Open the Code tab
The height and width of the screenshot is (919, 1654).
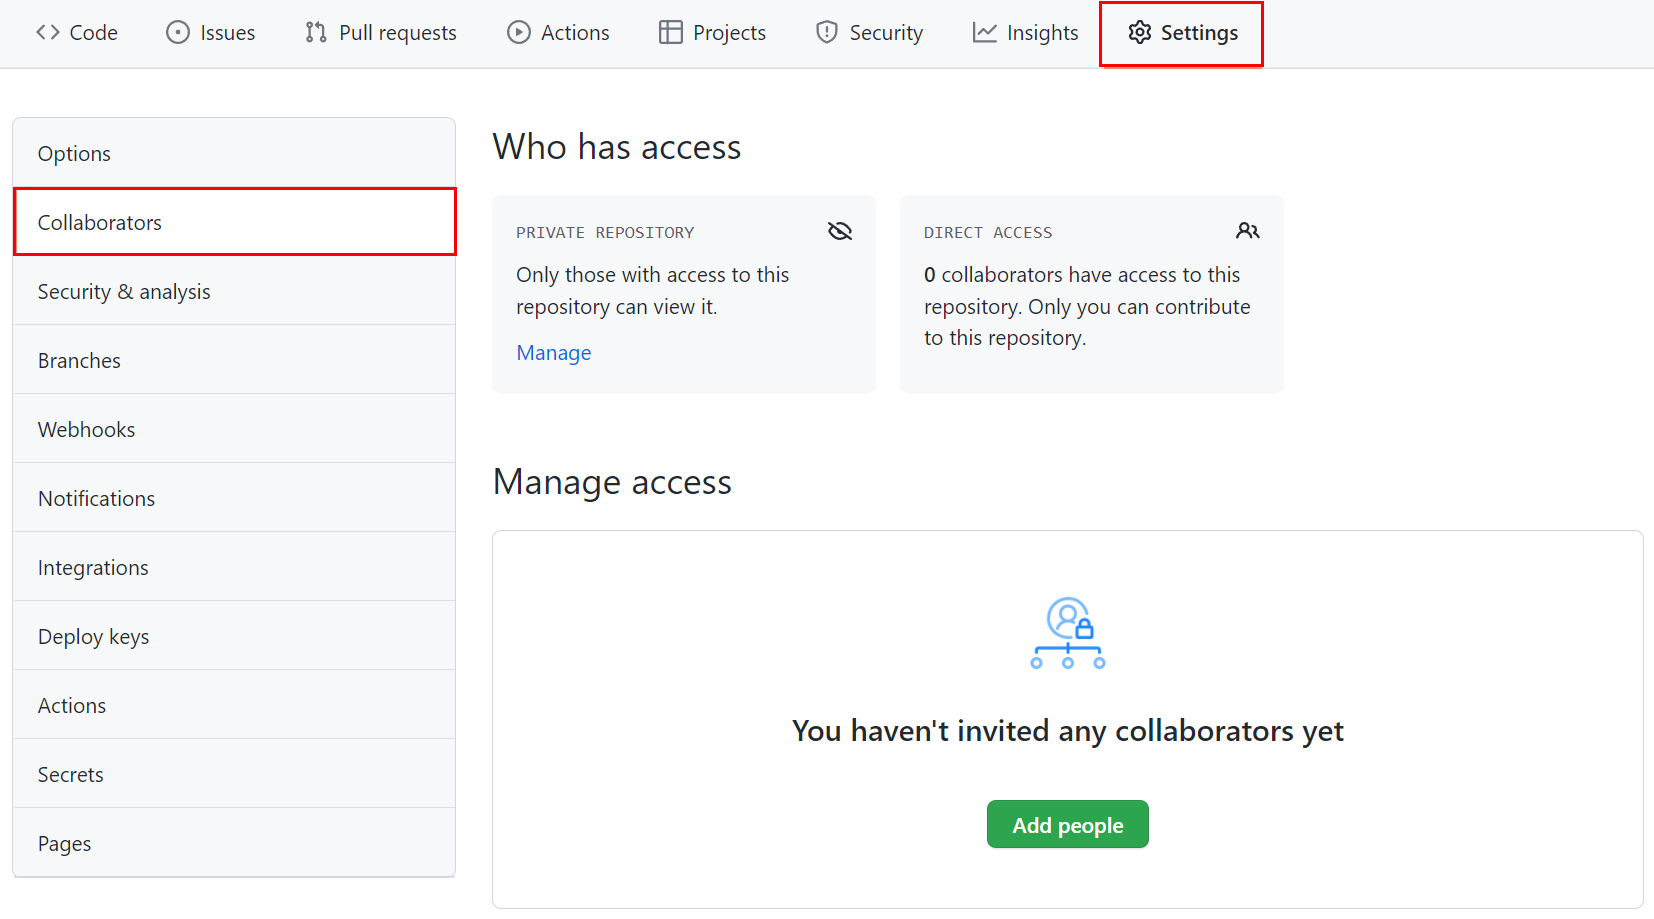[x=77, y=32]
